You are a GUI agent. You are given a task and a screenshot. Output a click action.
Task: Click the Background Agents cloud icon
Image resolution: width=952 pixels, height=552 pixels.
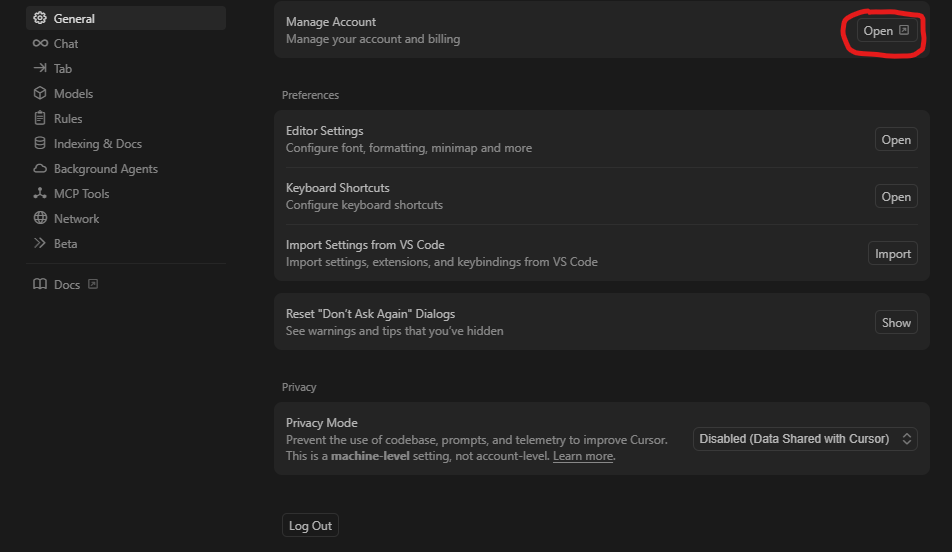click(40, 168)
